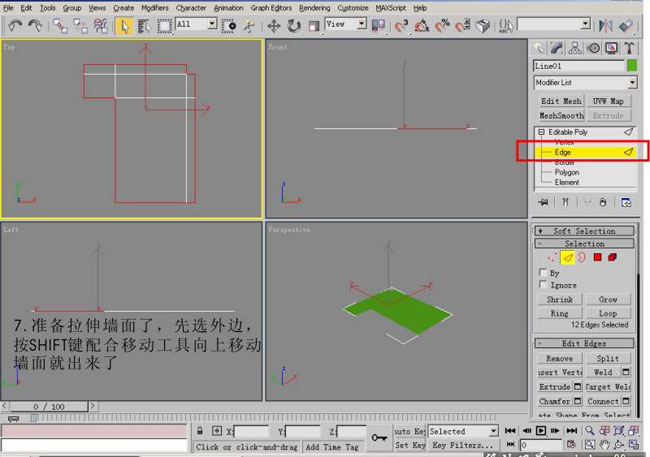Viewport: 650px width, 457px height.
Task: Open the Hierarchy command panel tab
Action: [575, 49]
